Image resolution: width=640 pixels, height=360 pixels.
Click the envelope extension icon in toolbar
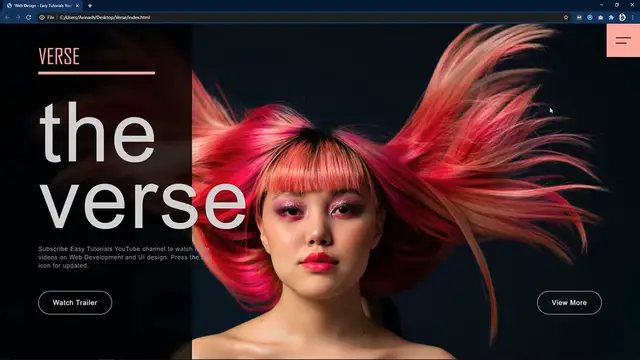pos(579,18)
